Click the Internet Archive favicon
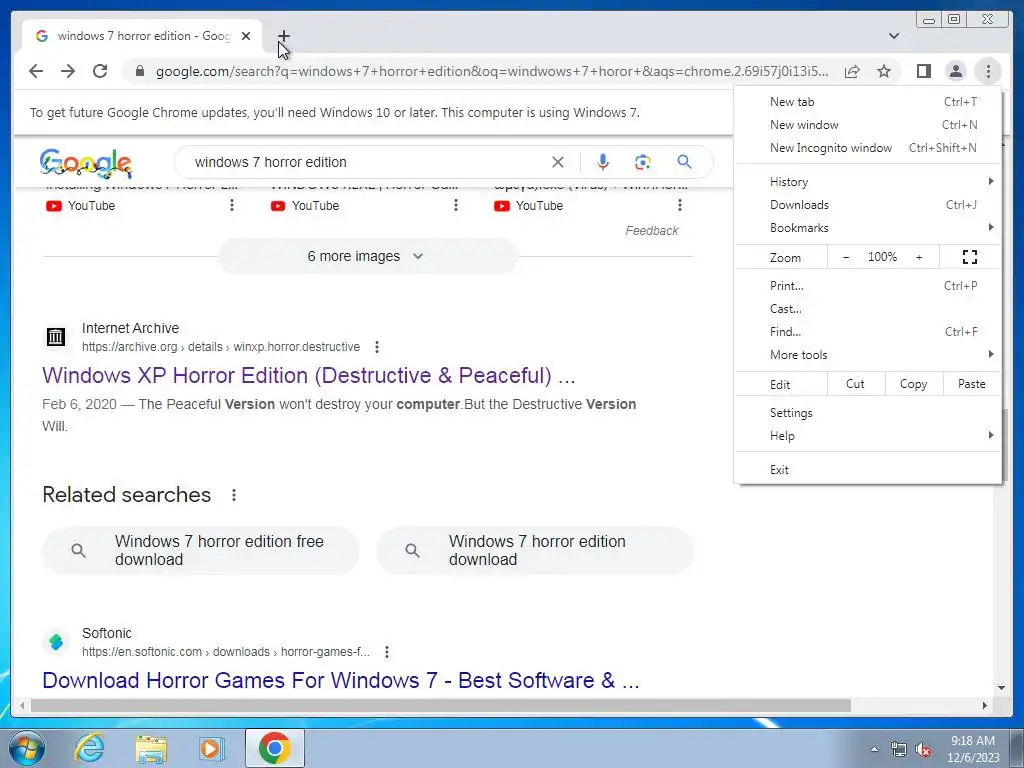This screenshot has height=768, width=1024. (56, 337)
